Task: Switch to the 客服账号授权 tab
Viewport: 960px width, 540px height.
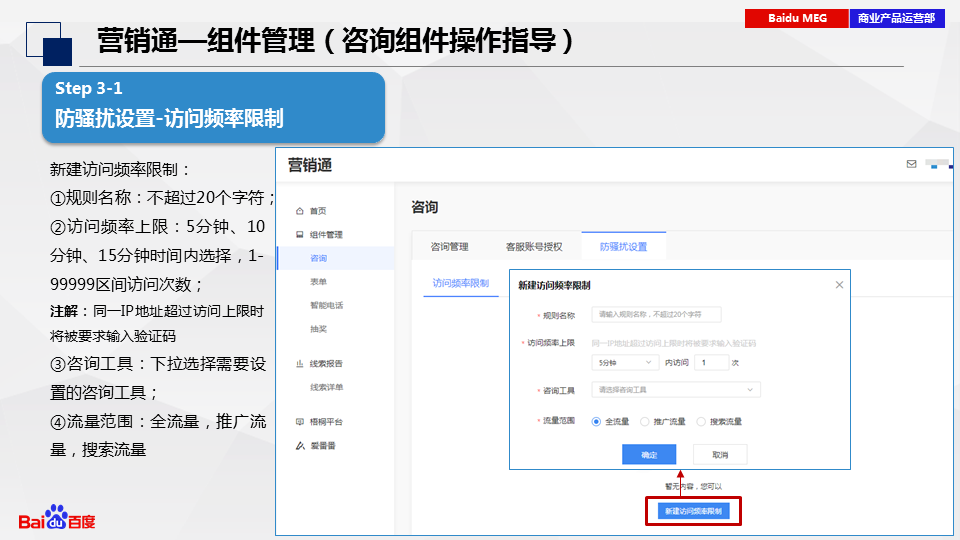Action: point(534,247)
